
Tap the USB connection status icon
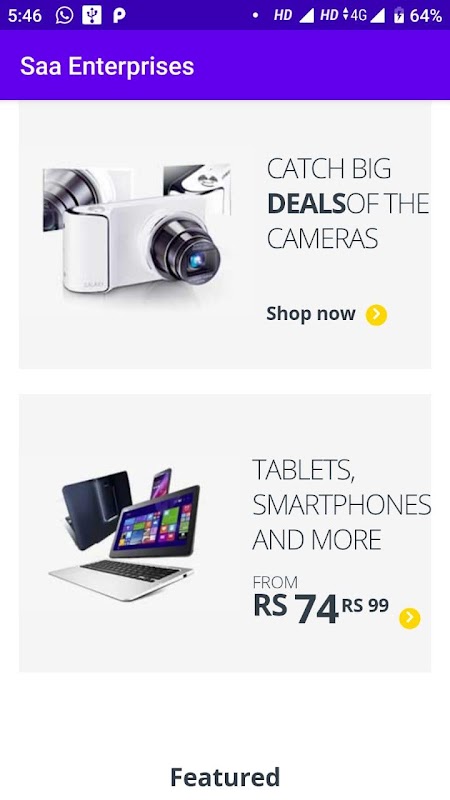pos(92,15)
